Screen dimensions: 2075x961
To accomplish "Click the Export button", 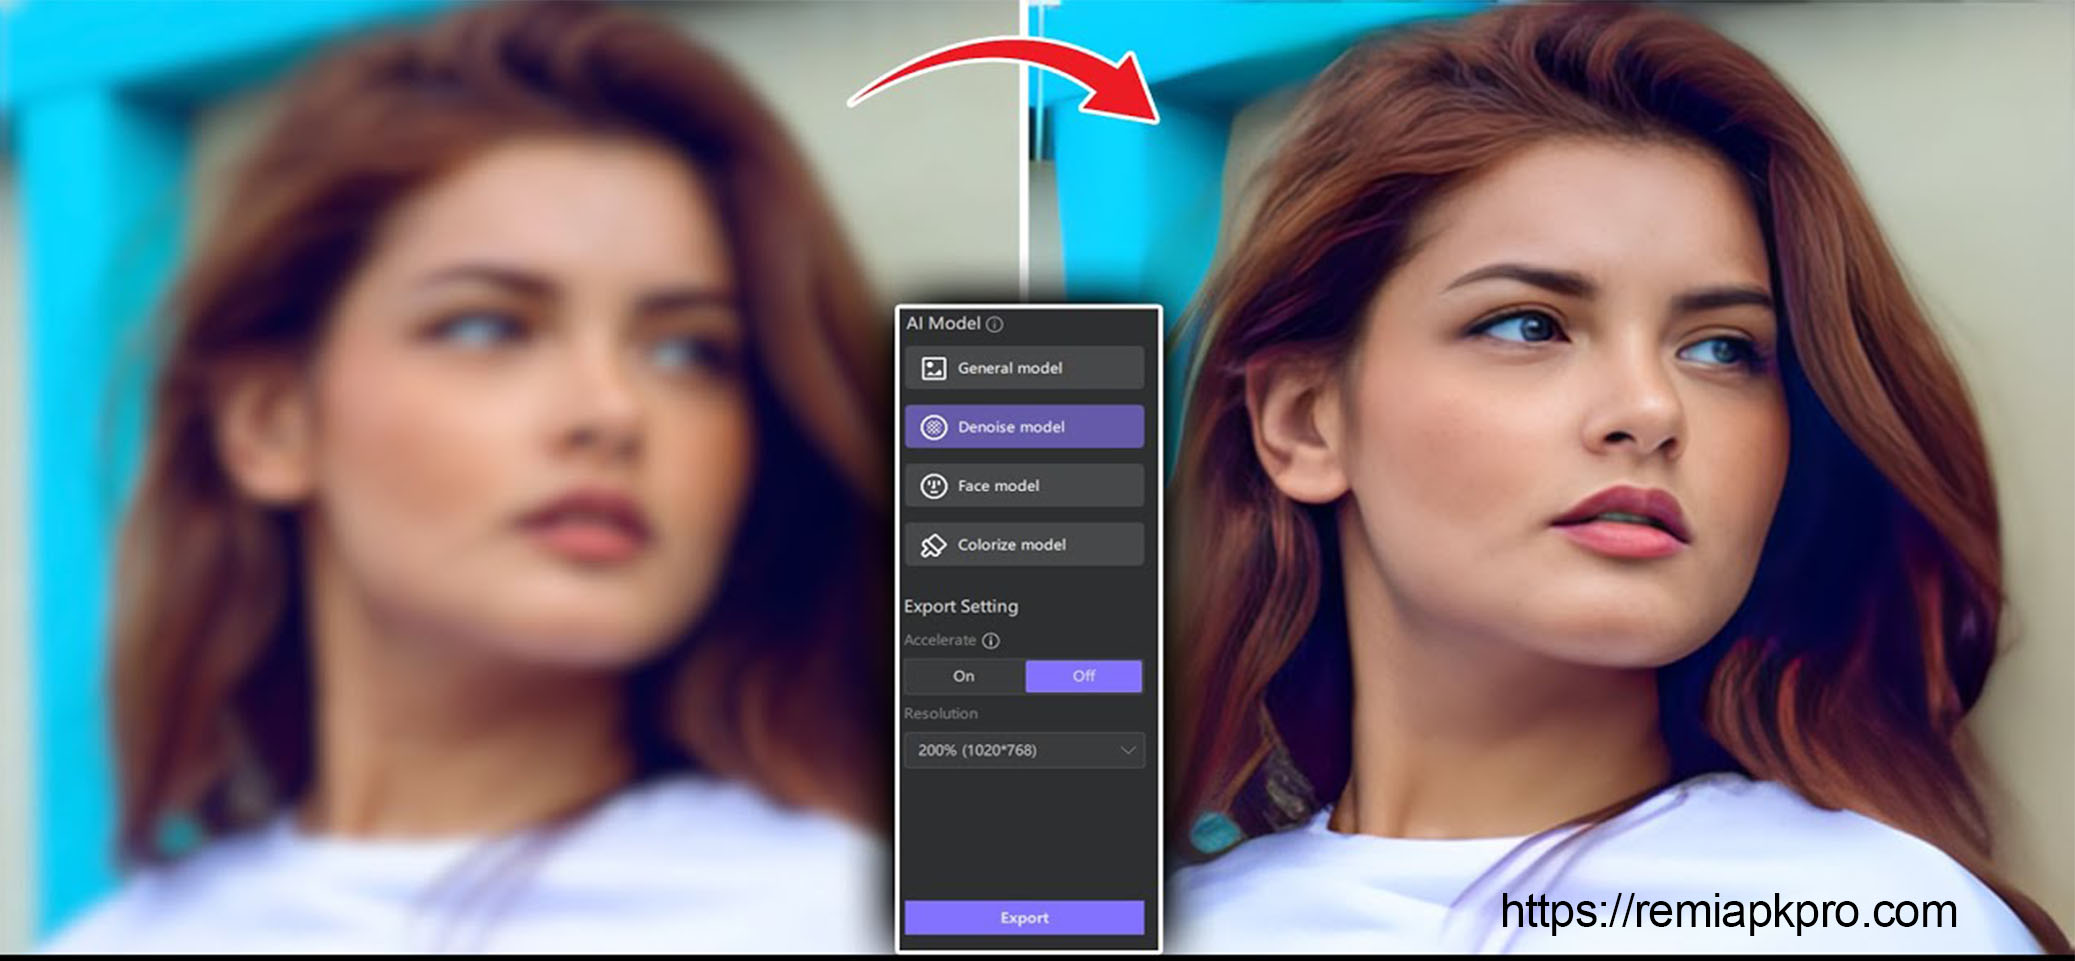I will tap(1024, 917).
